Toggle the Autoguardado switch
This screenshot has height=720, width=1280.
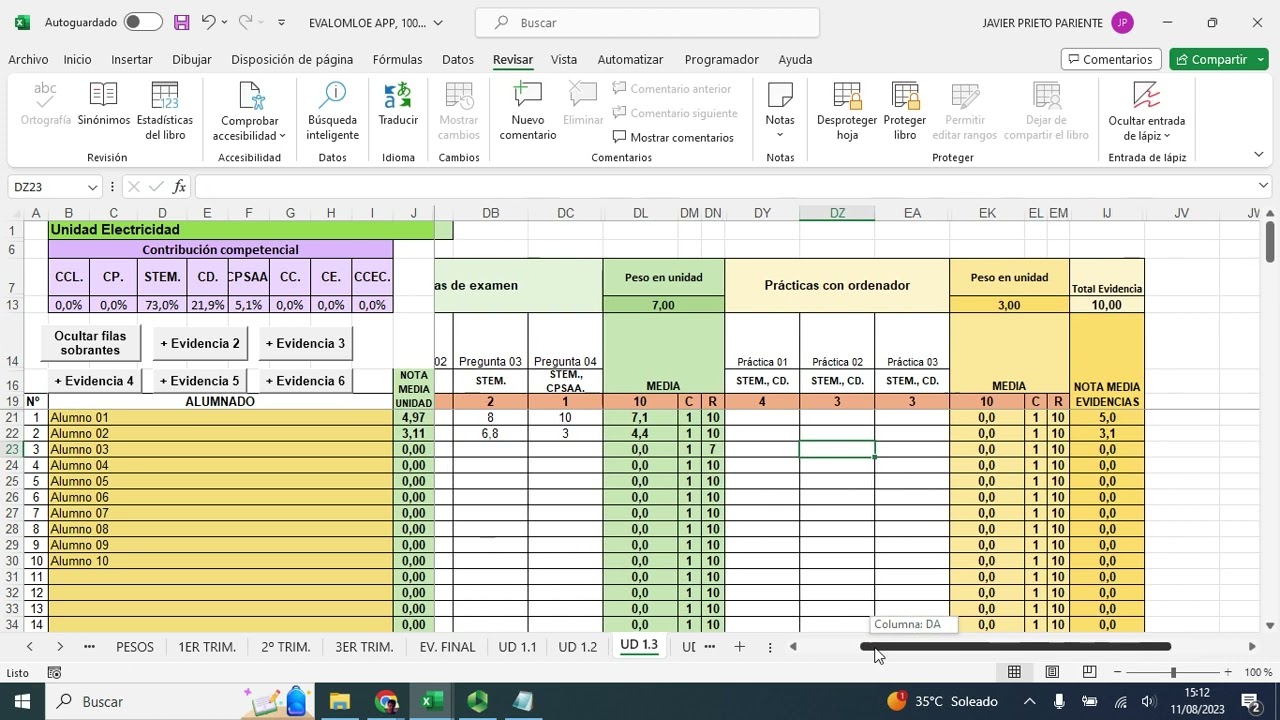point(143,22)
